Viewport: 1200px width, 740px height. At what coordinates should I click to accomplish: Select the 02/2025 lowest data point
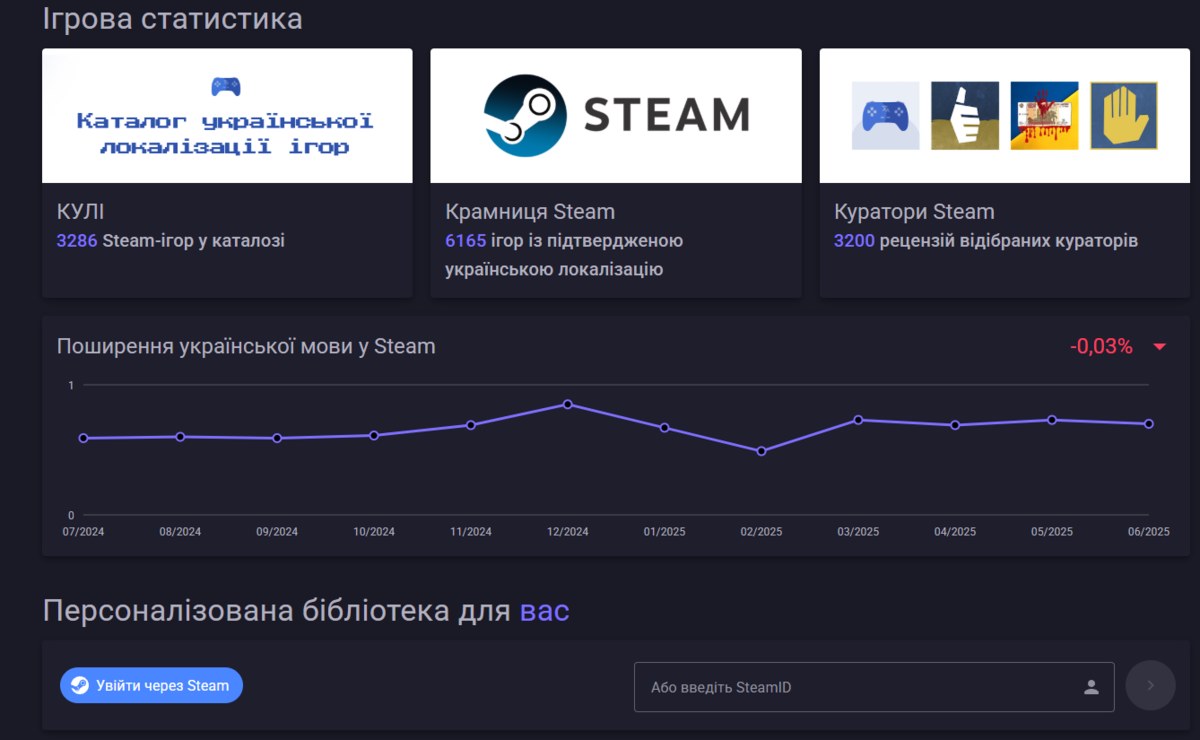pyautogui.click(x=761, y=451)
